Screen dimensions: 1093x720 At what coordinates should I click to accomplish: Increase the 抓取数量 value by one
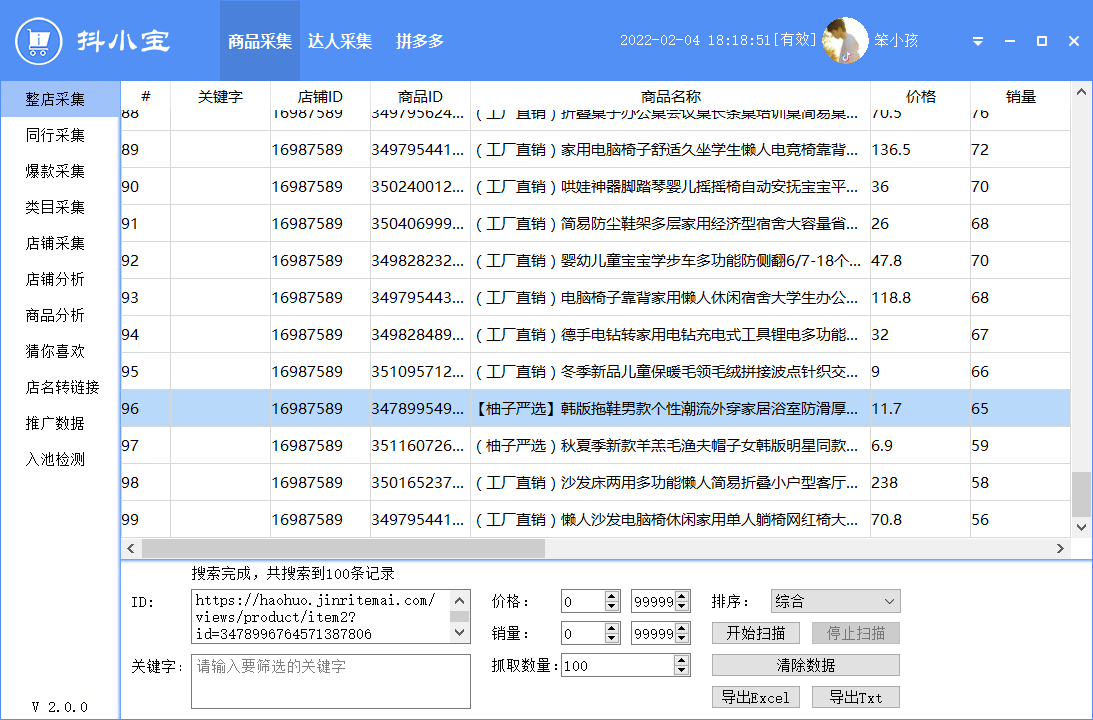(x=682, y=660)
